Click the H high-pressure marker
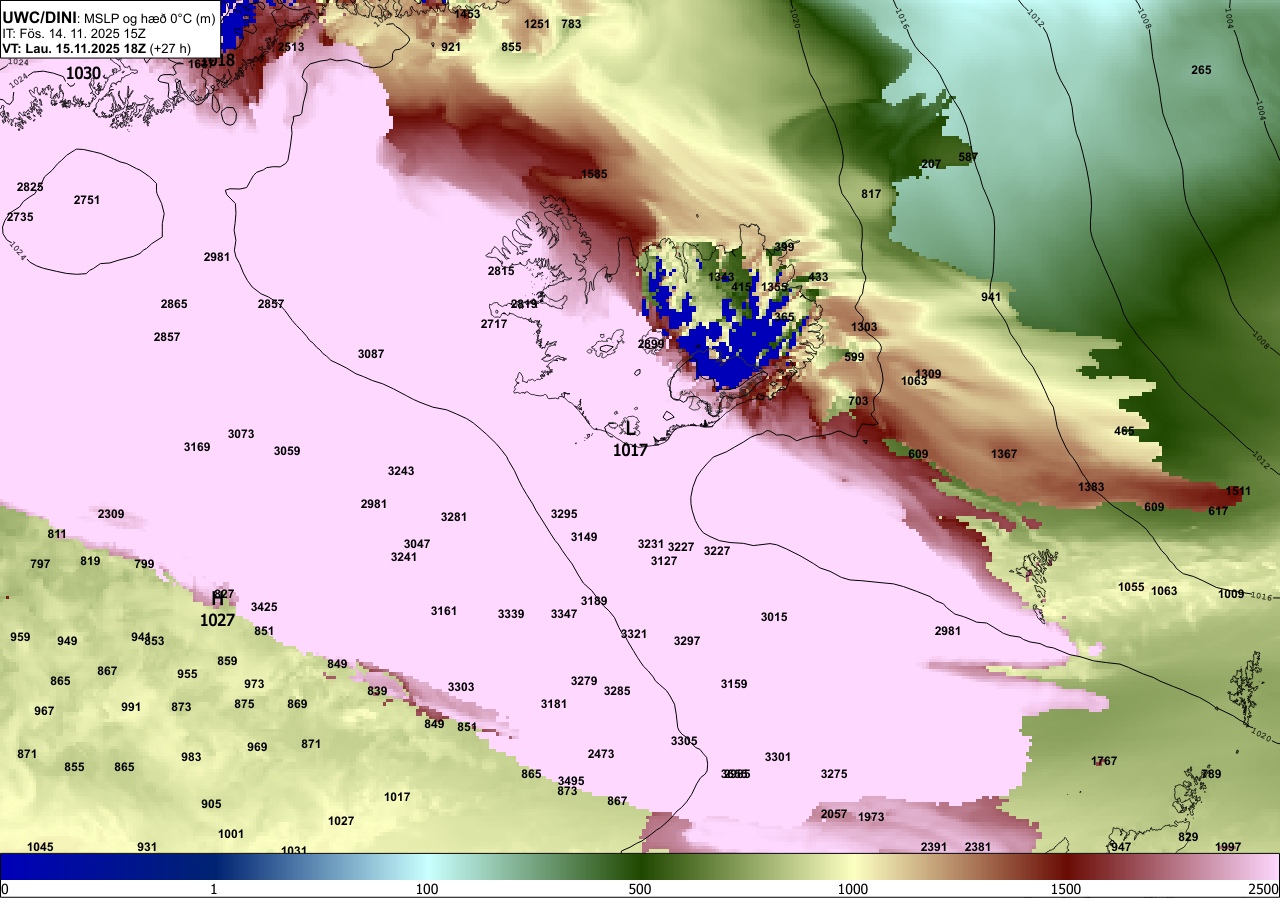This screenshot has height=898, width=1280. (x=217, y=599)
